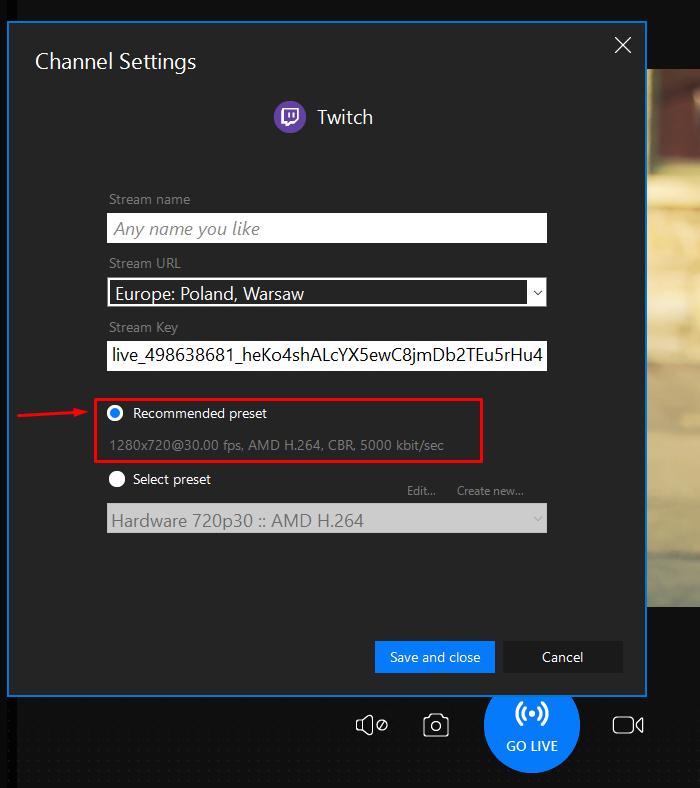Open Edit... preset link
Screen dimensions: 700x788
tap(421, 491)
